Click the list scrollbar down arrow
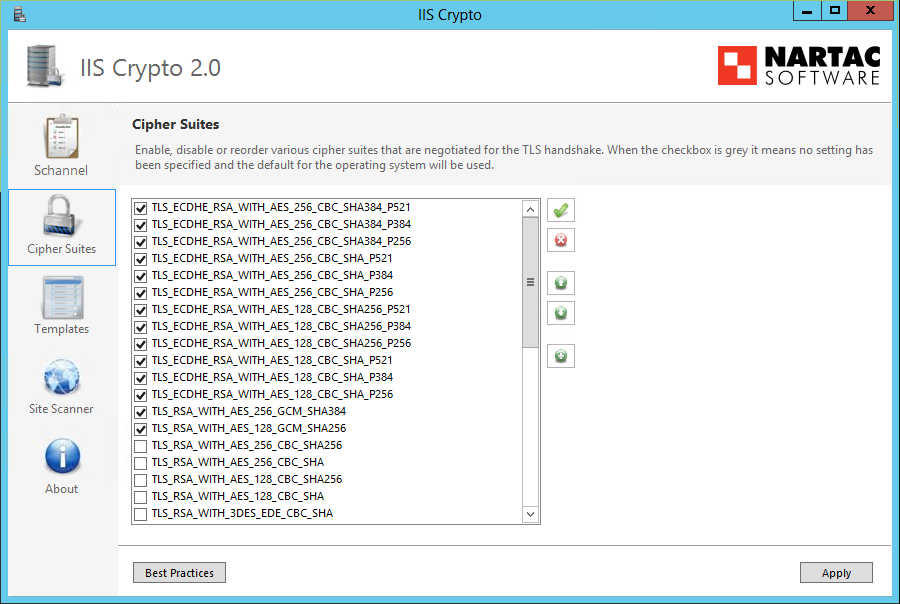The image size is (900, 604). click(x=530, y=514)
